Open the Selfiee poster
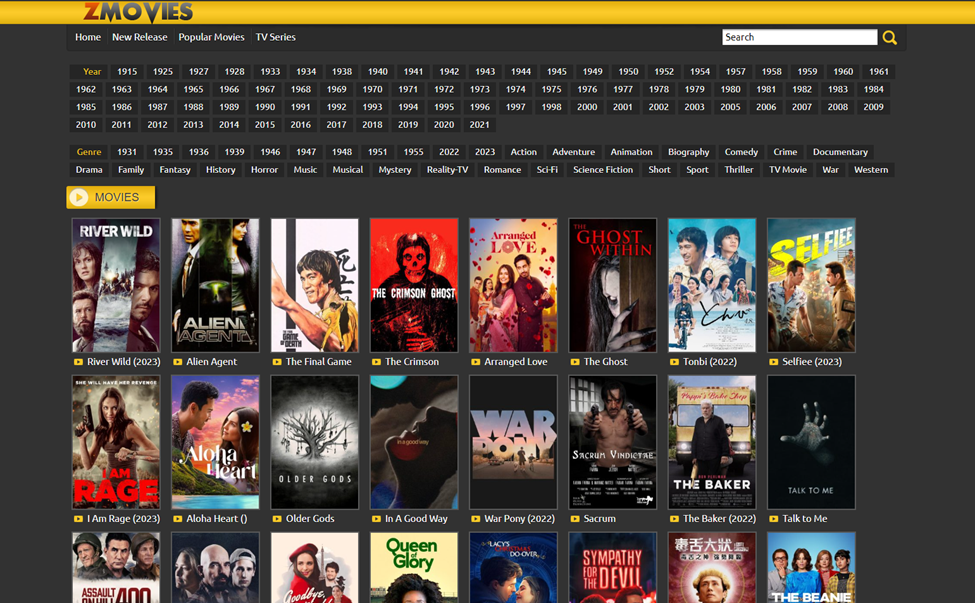 pyautogui.click(x=811, y=285)
